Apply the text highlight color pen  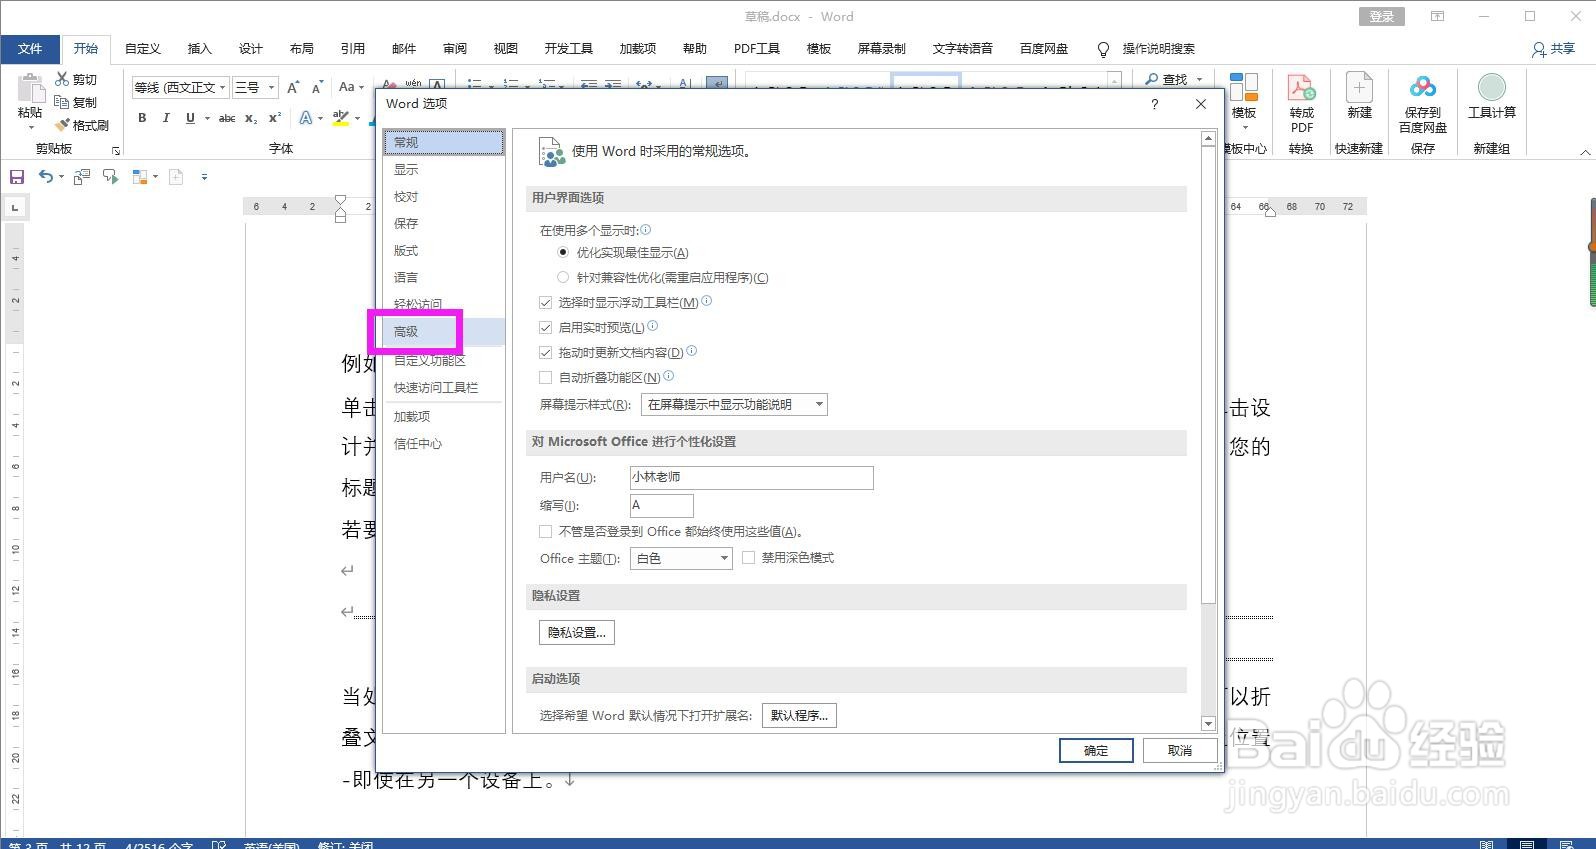coord(340,118)
